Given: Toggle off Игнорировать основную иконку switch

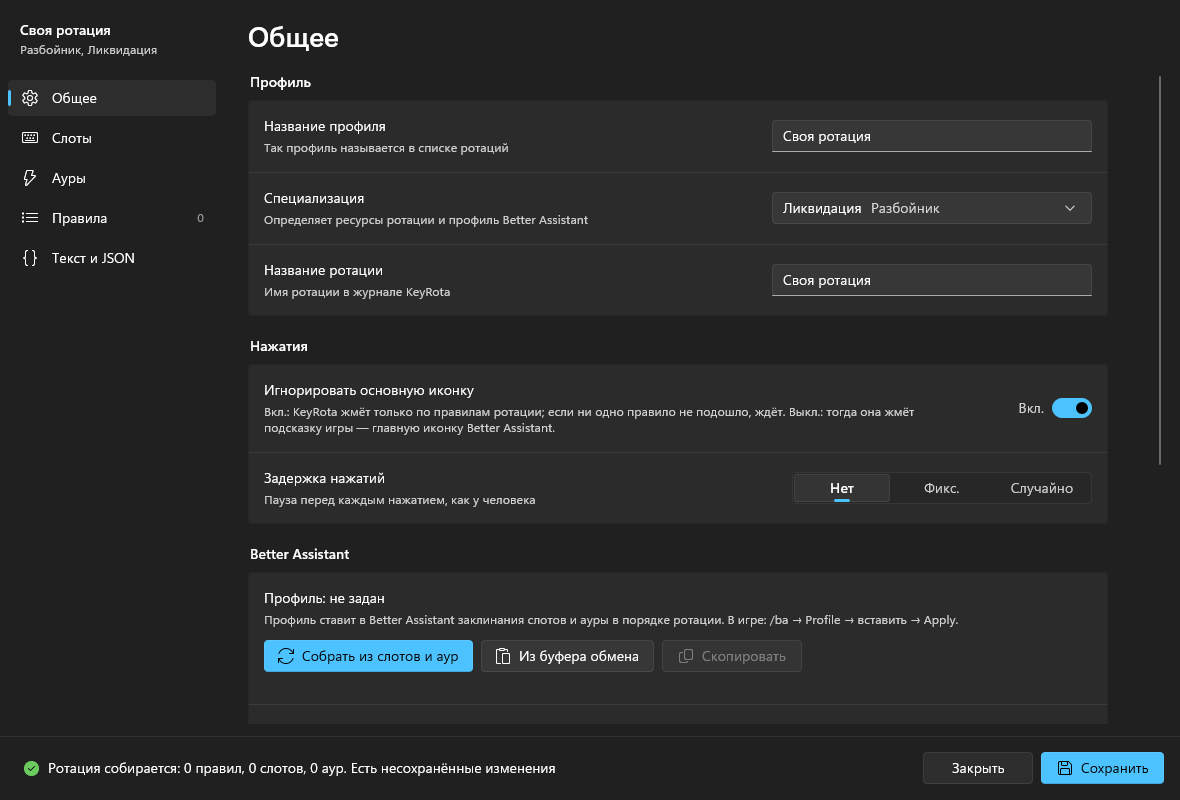Looking at the screenshot, I should click(x=1072, y=408).
